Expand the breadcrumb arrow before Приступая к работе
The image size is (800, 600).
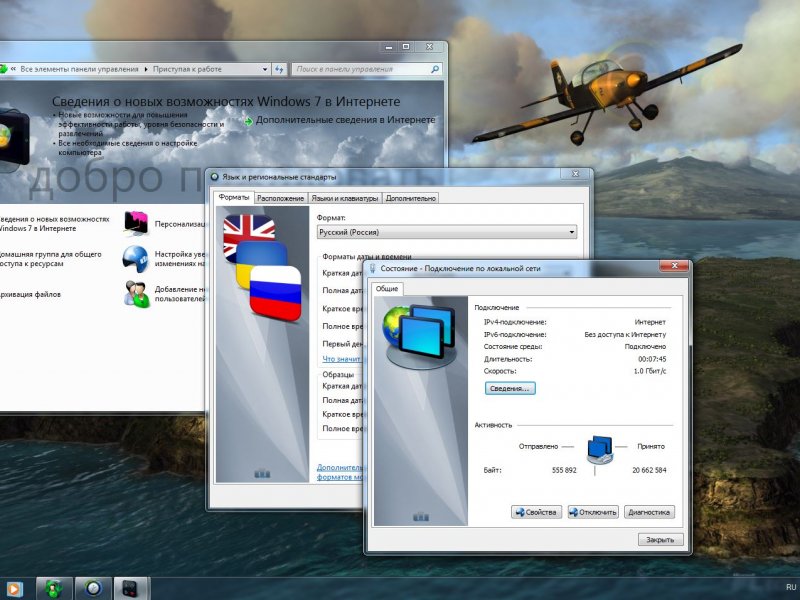146,69
